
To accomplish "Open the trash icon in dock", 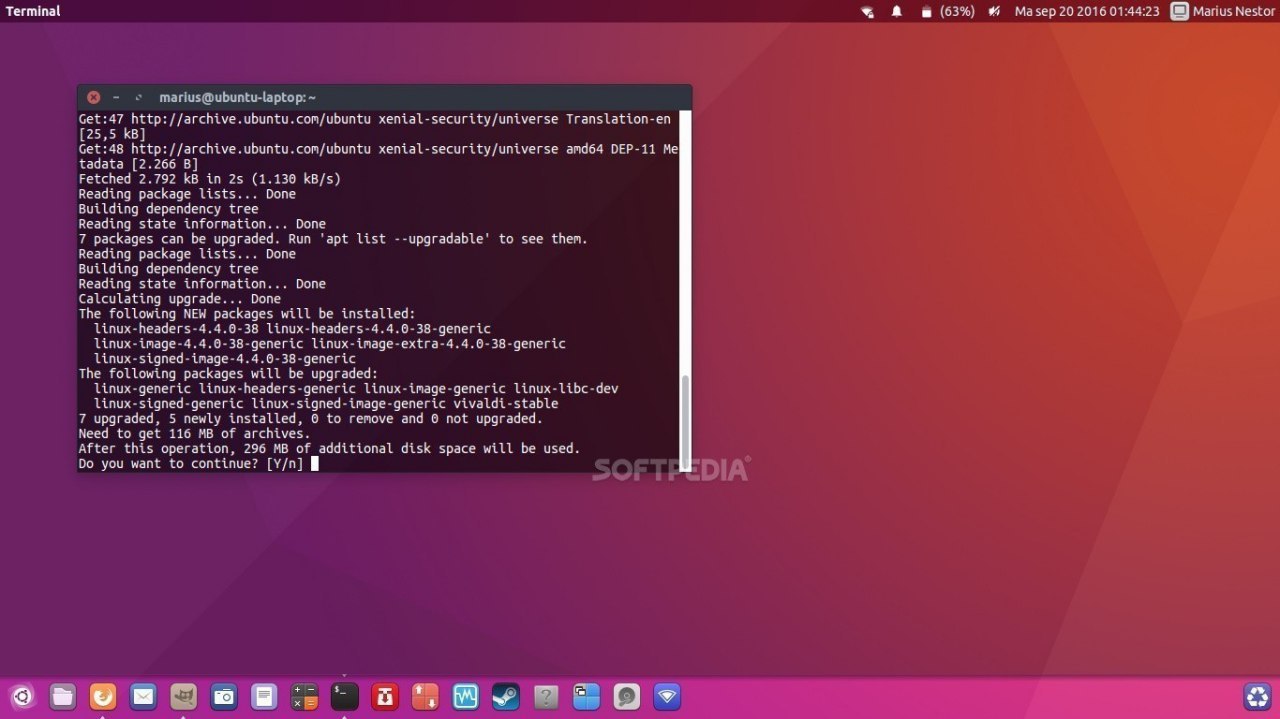I will coord(1257,696).
